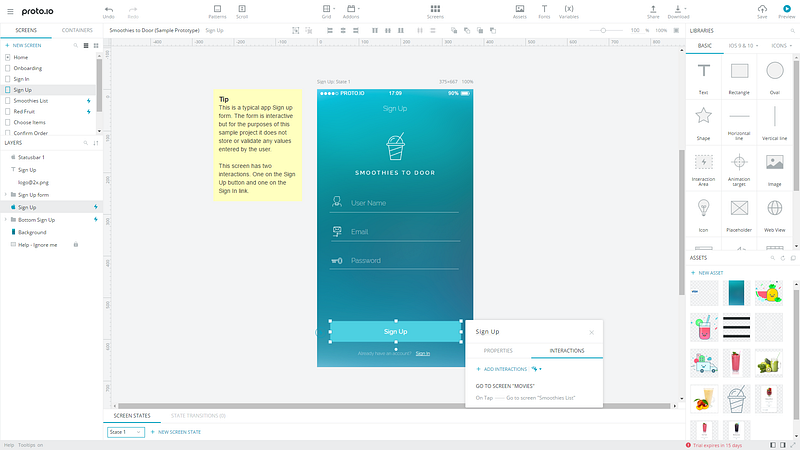This screenshot has width=800, height=450.
Task: Click the Undo button
Action: (x=109, y=12)
